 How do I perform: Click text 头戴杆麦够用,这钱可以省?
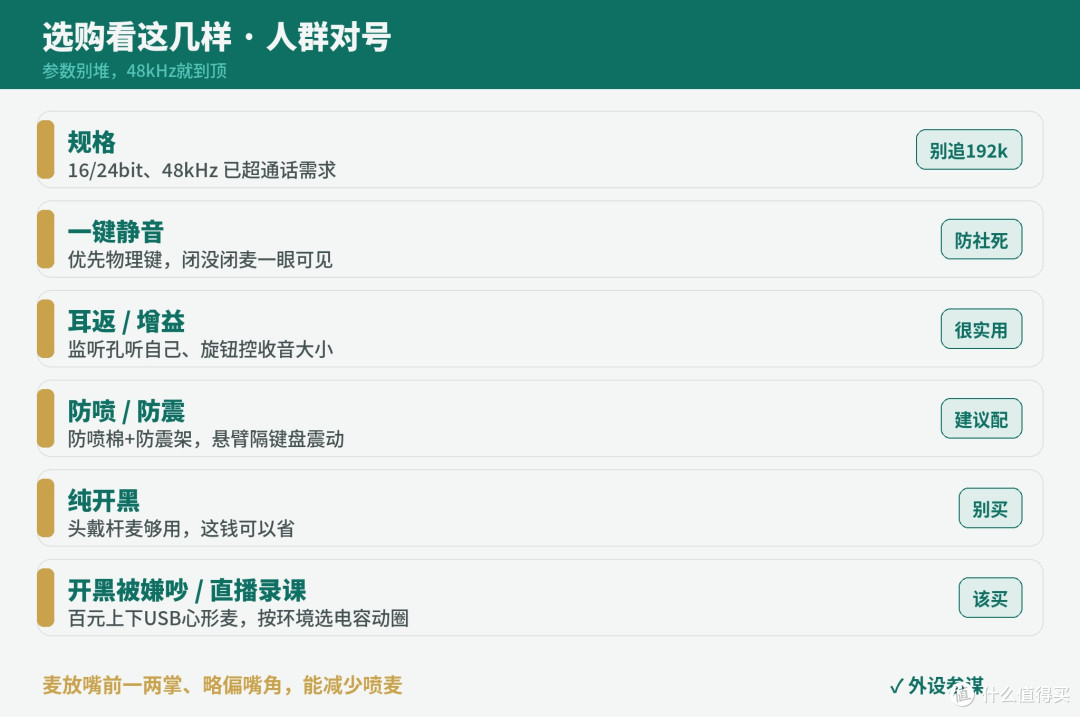click(181, 528)
